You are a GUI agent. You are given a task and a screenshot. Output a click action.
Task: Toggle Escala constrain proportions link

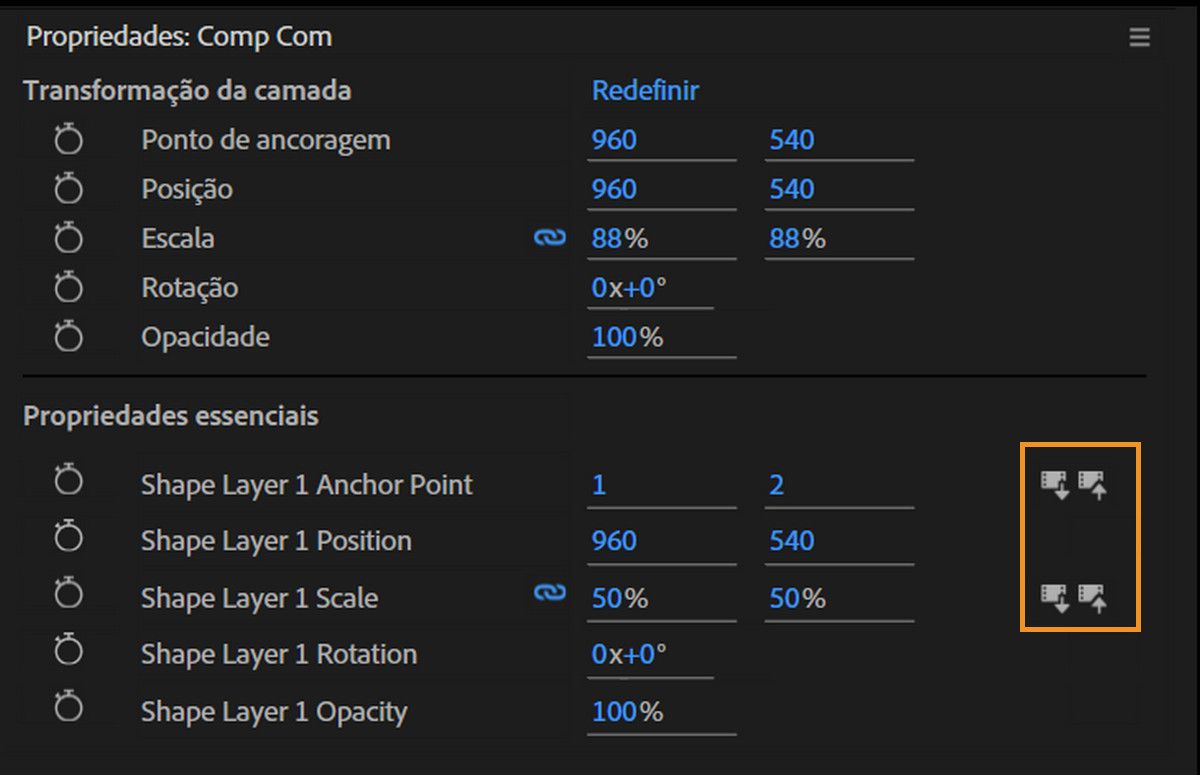[549, 238]
